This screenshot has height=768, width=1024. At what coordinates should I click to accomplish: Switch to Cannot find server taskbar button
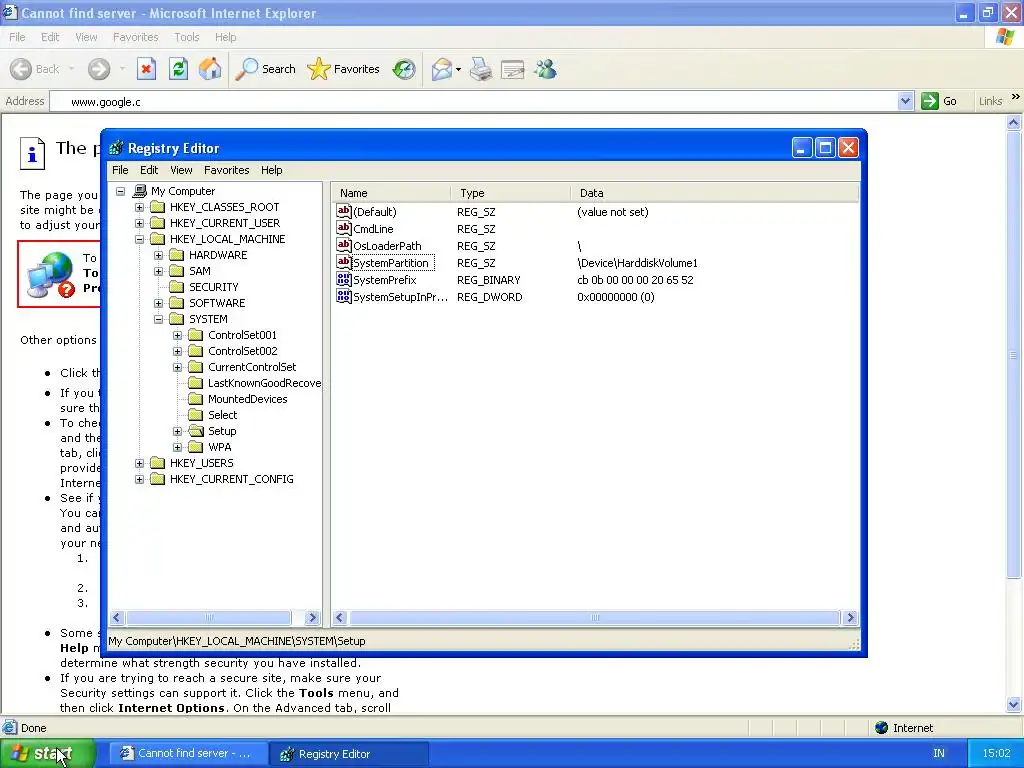(187, 754)
